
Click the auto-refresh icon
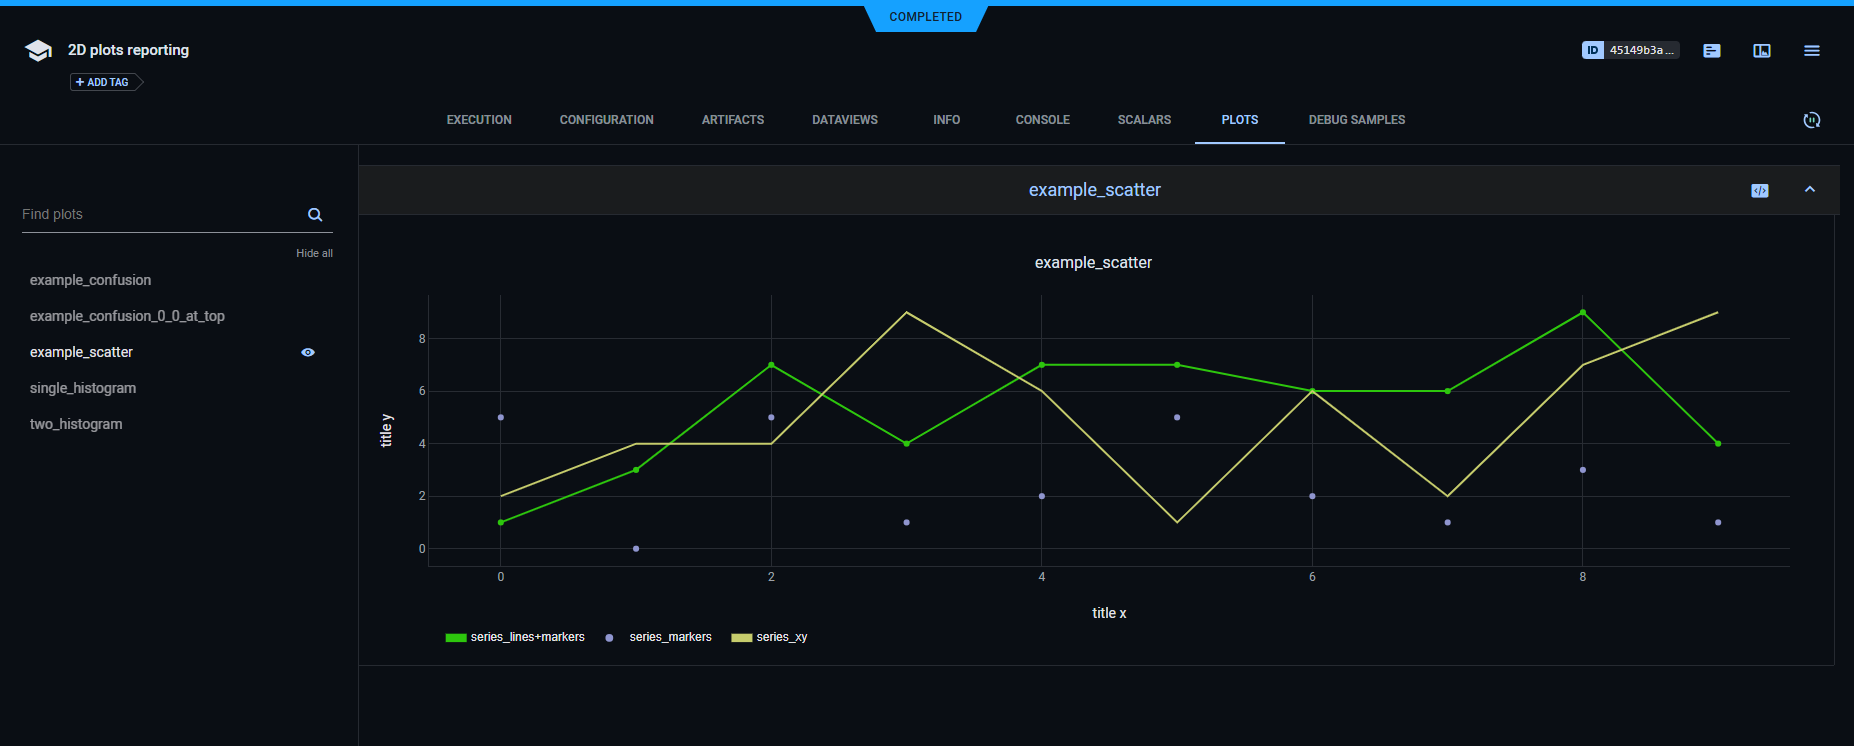pyautogui.click(x=1811, y=120)
